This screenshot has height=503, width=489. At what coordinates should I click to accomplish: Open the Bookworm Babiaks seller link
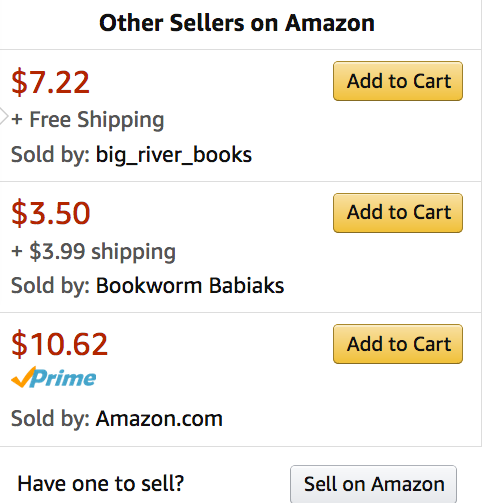click(x=190, y=286)
